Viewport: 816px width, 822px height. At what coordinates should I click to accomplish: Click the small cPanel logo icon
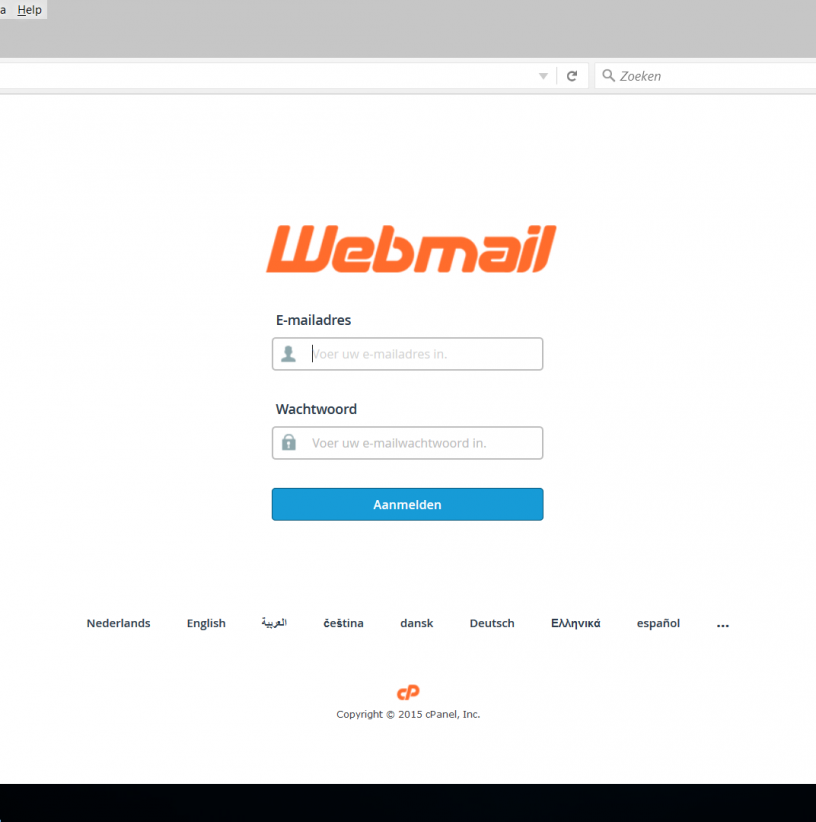[x=408, y=693]
